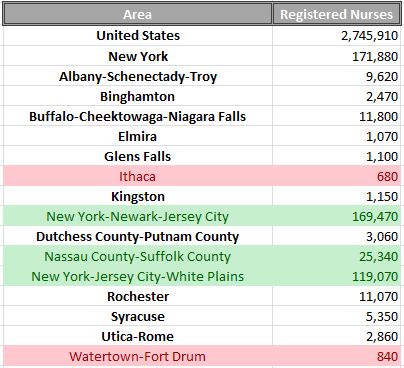Viewport: 404px width, 368px height.
Task: Select the Area column header
Action: [x=138, y=14]
